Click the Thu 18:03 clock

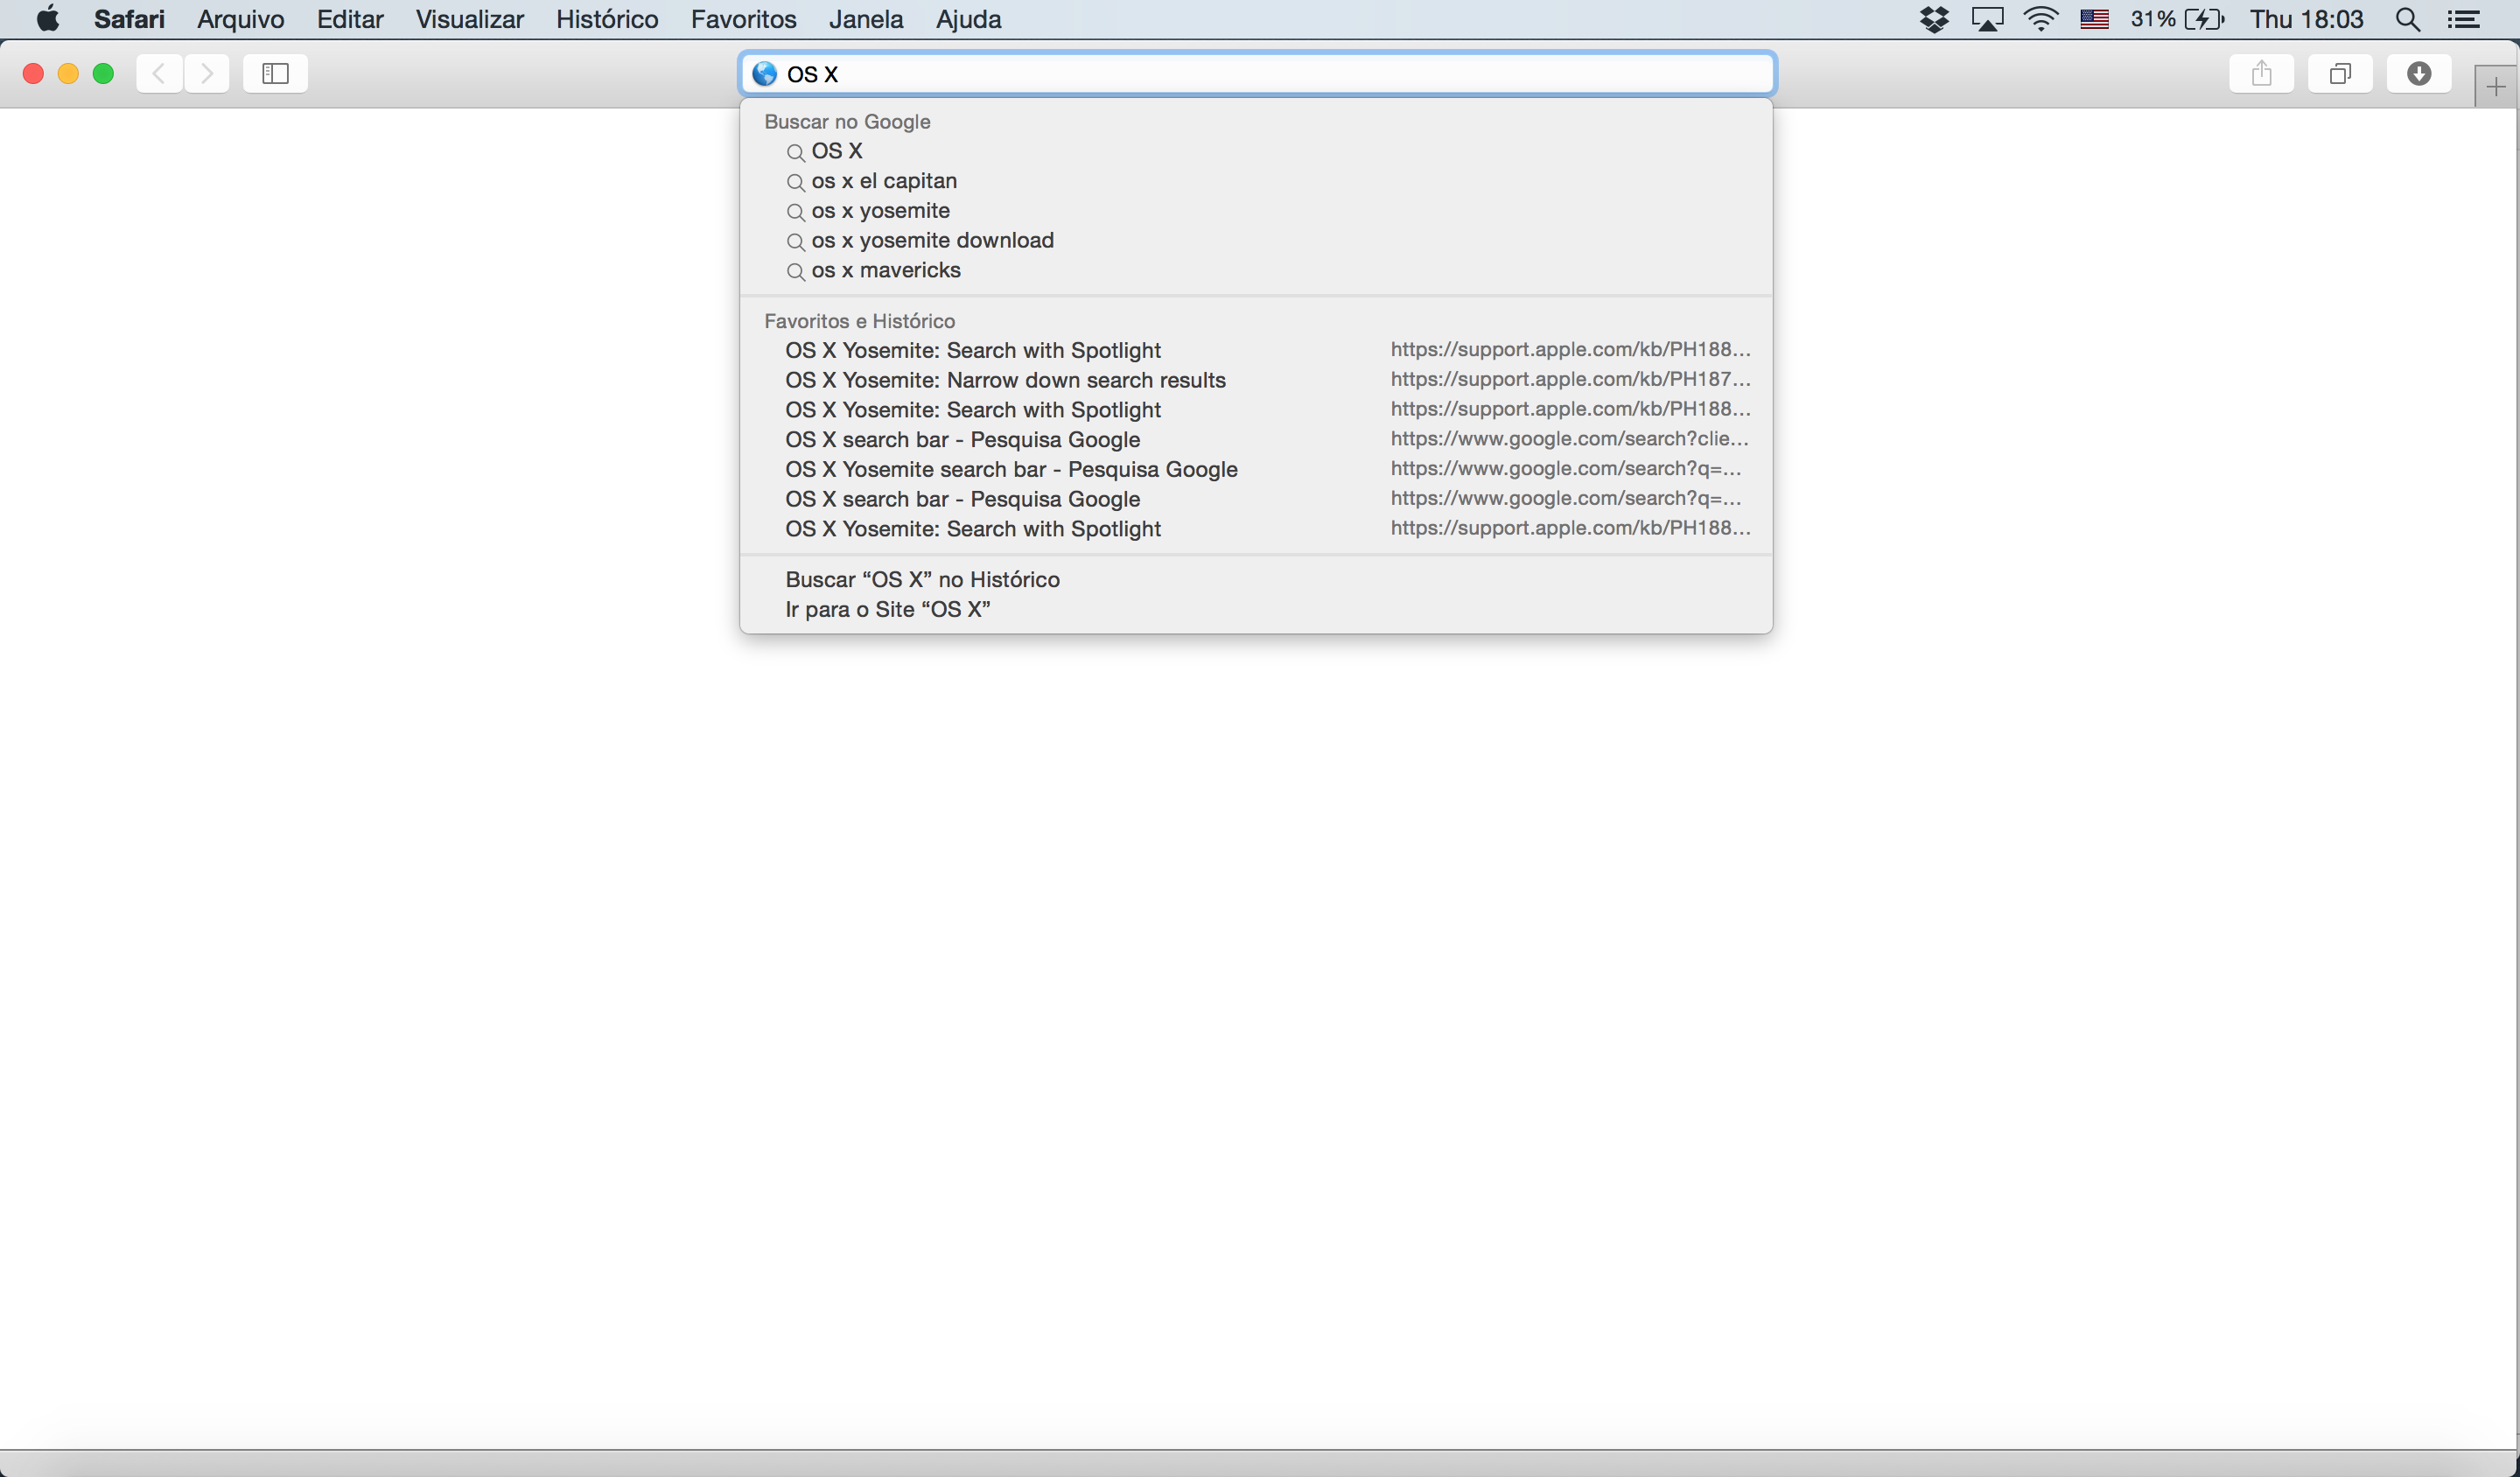click(2306, 19)
